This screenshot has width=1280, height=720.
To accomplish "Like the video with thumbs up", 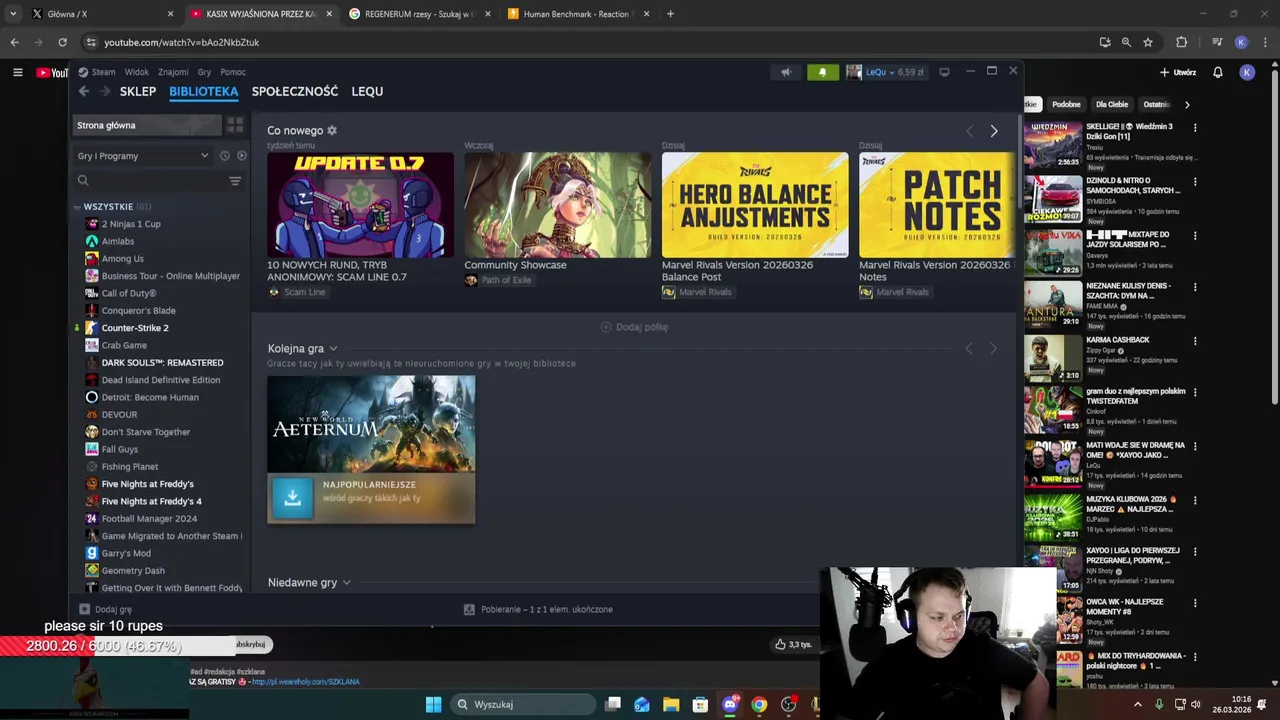I will point(780,644).
